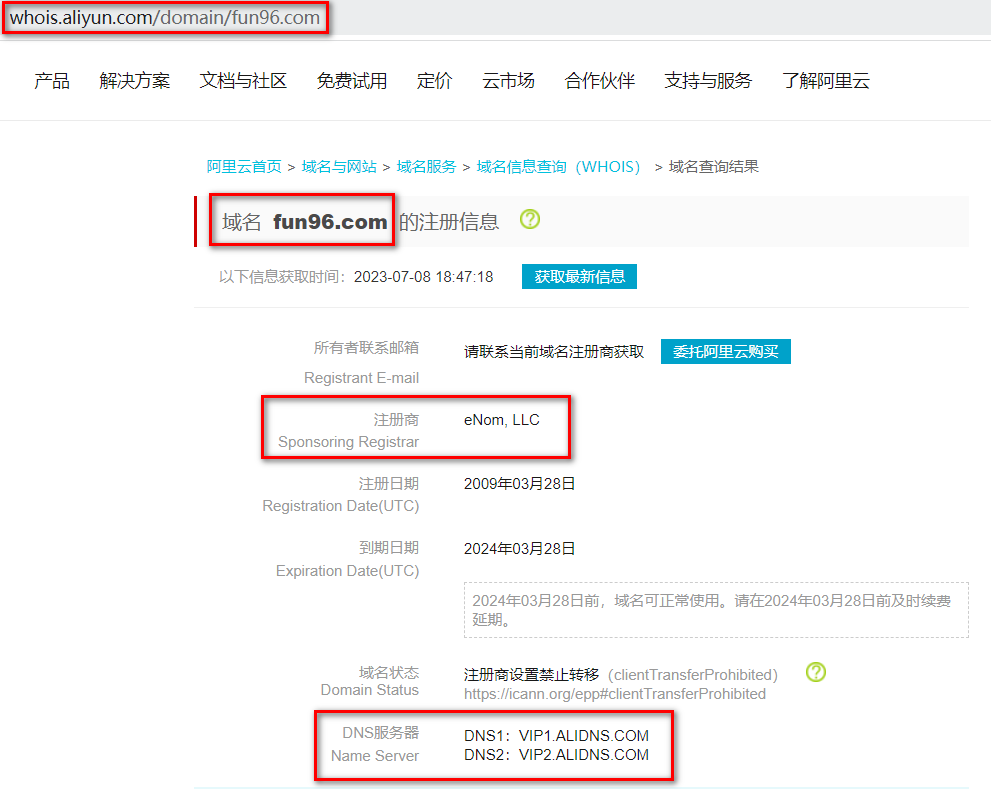Click the Registrant E-mail label
This screenshot has width=991, height=789.
click(x=362, y=378)
